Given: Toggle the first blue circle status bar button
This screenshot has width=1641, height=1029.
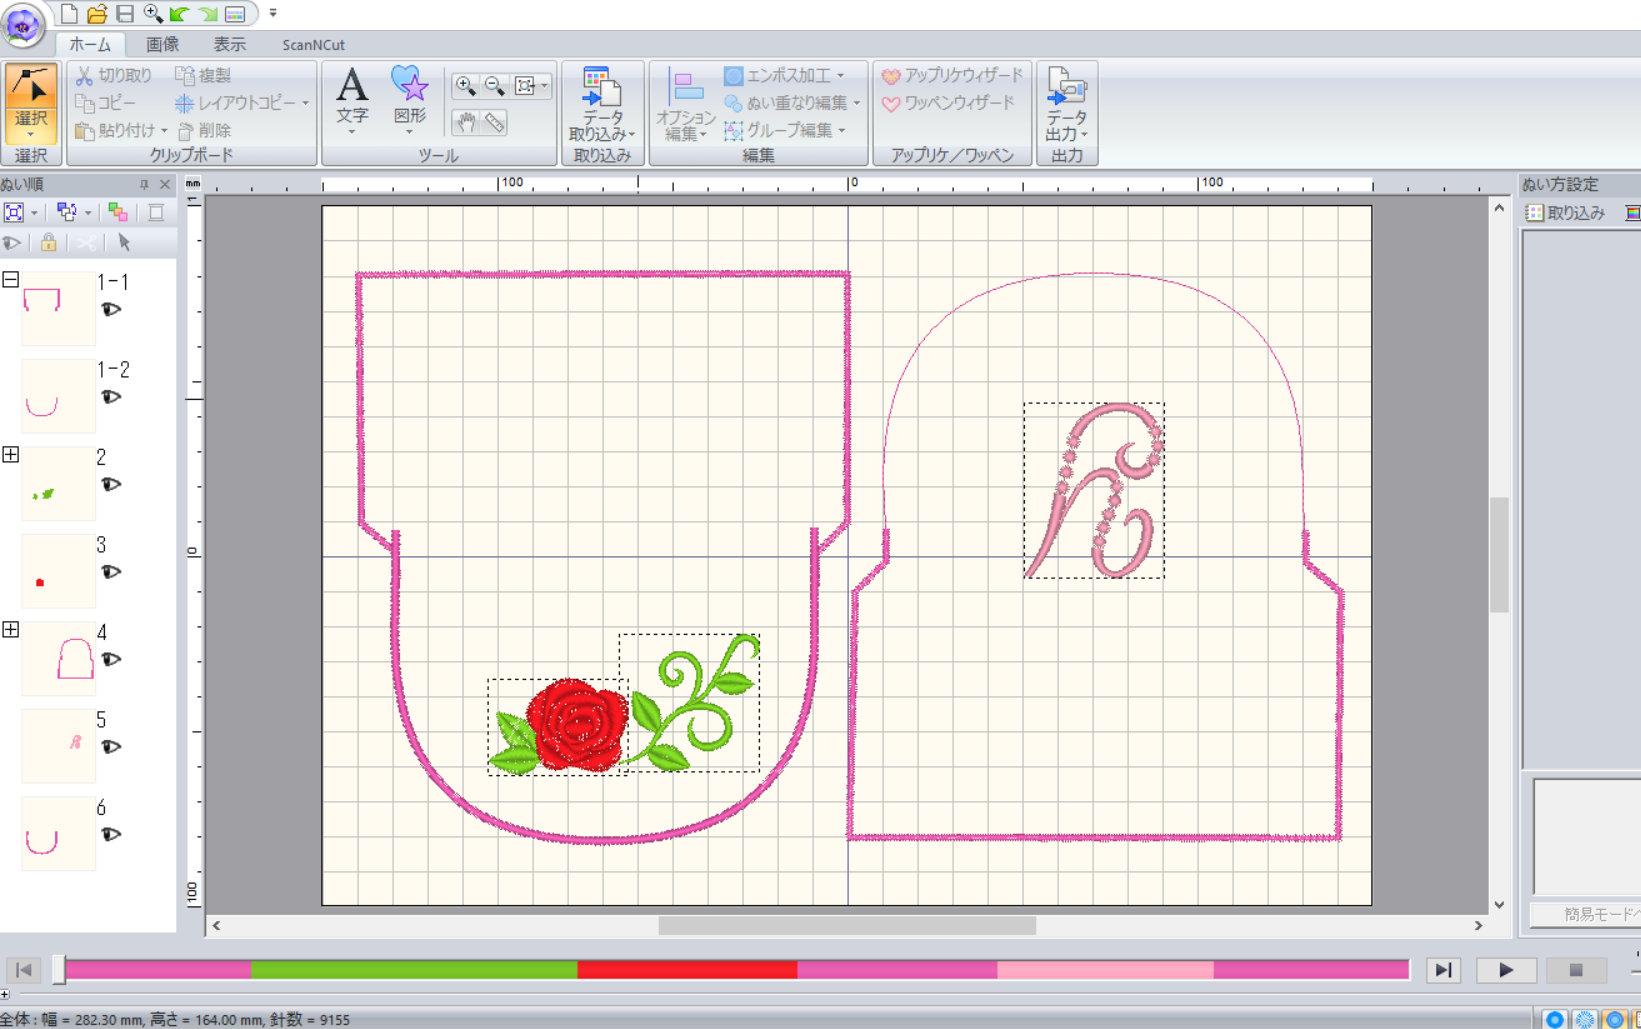Looking at the screenshot, I should [x=1554, y=1019].
